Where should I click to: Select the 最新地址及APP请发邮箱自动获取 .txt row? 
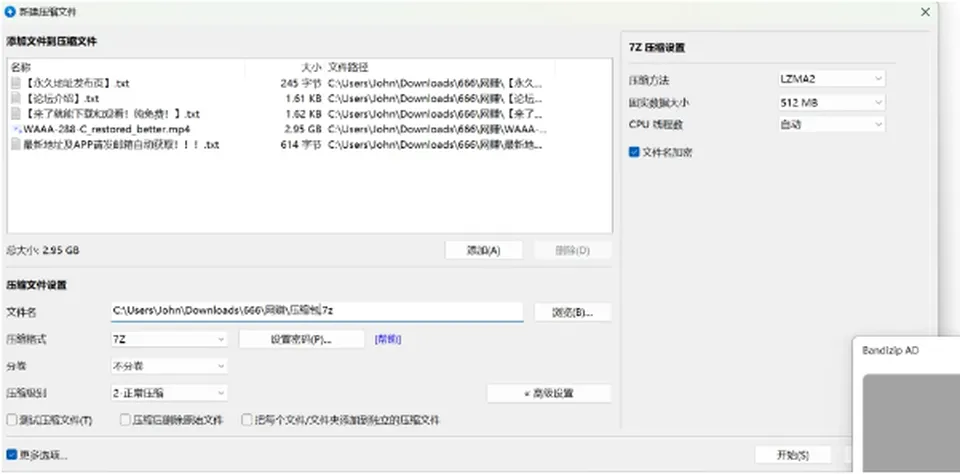pyautogui.click(x=309, y=145)
